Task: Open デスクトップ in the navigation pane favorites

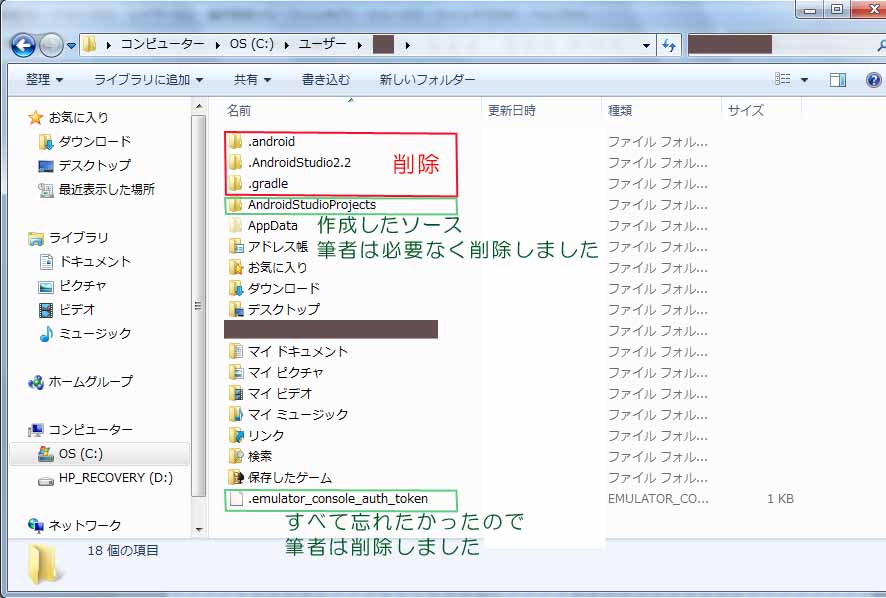Action: pos(84,166)
